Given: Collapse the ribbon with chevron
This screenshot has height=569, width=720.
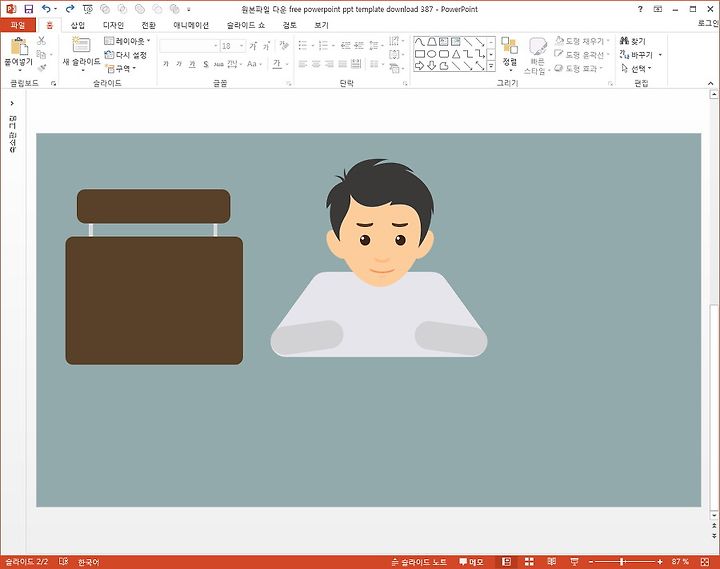Looking at the screenshot, I should pyautogui.click(x=710, y=83).
